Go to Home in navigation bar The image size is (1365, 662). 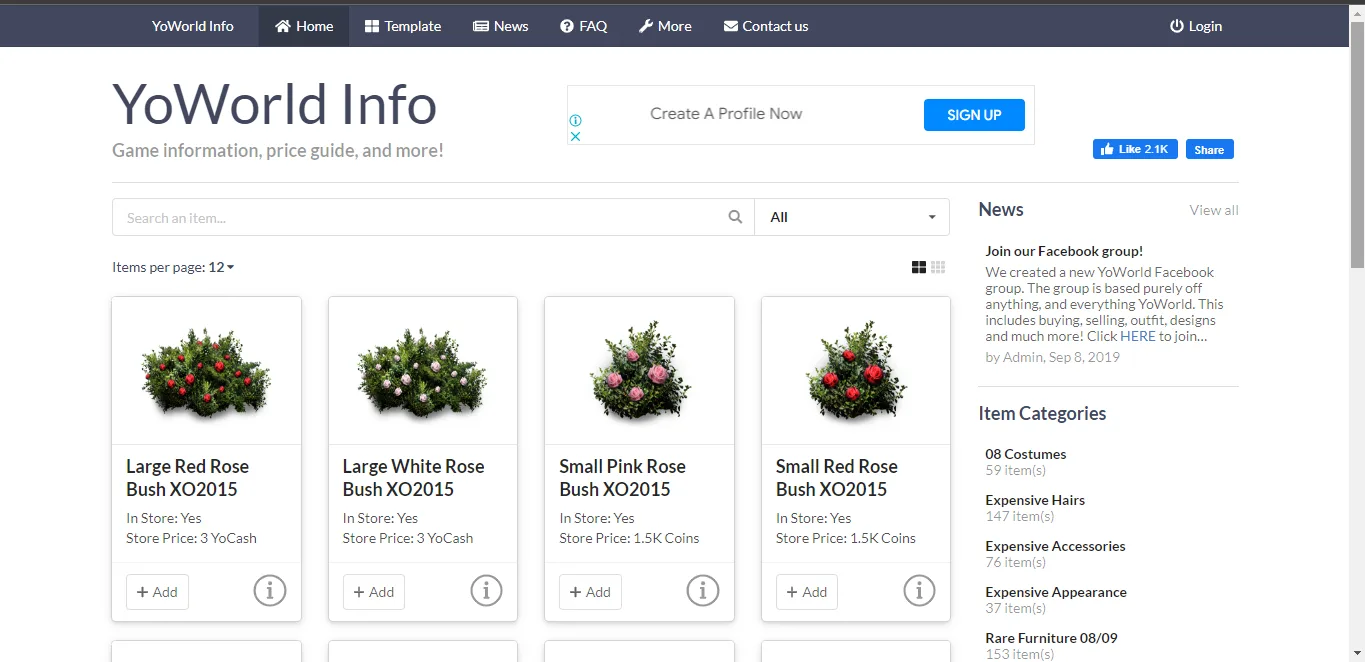click(x=304, y=26)
